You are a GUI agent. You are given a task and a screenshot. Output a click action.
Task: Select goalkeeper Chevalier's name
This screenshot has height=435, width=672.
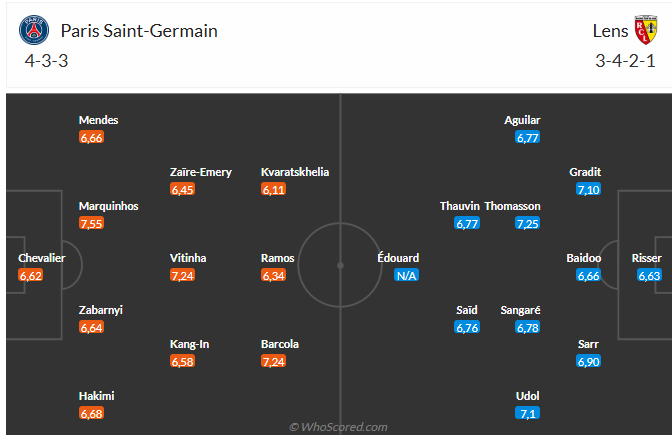[x=42, y=258]
